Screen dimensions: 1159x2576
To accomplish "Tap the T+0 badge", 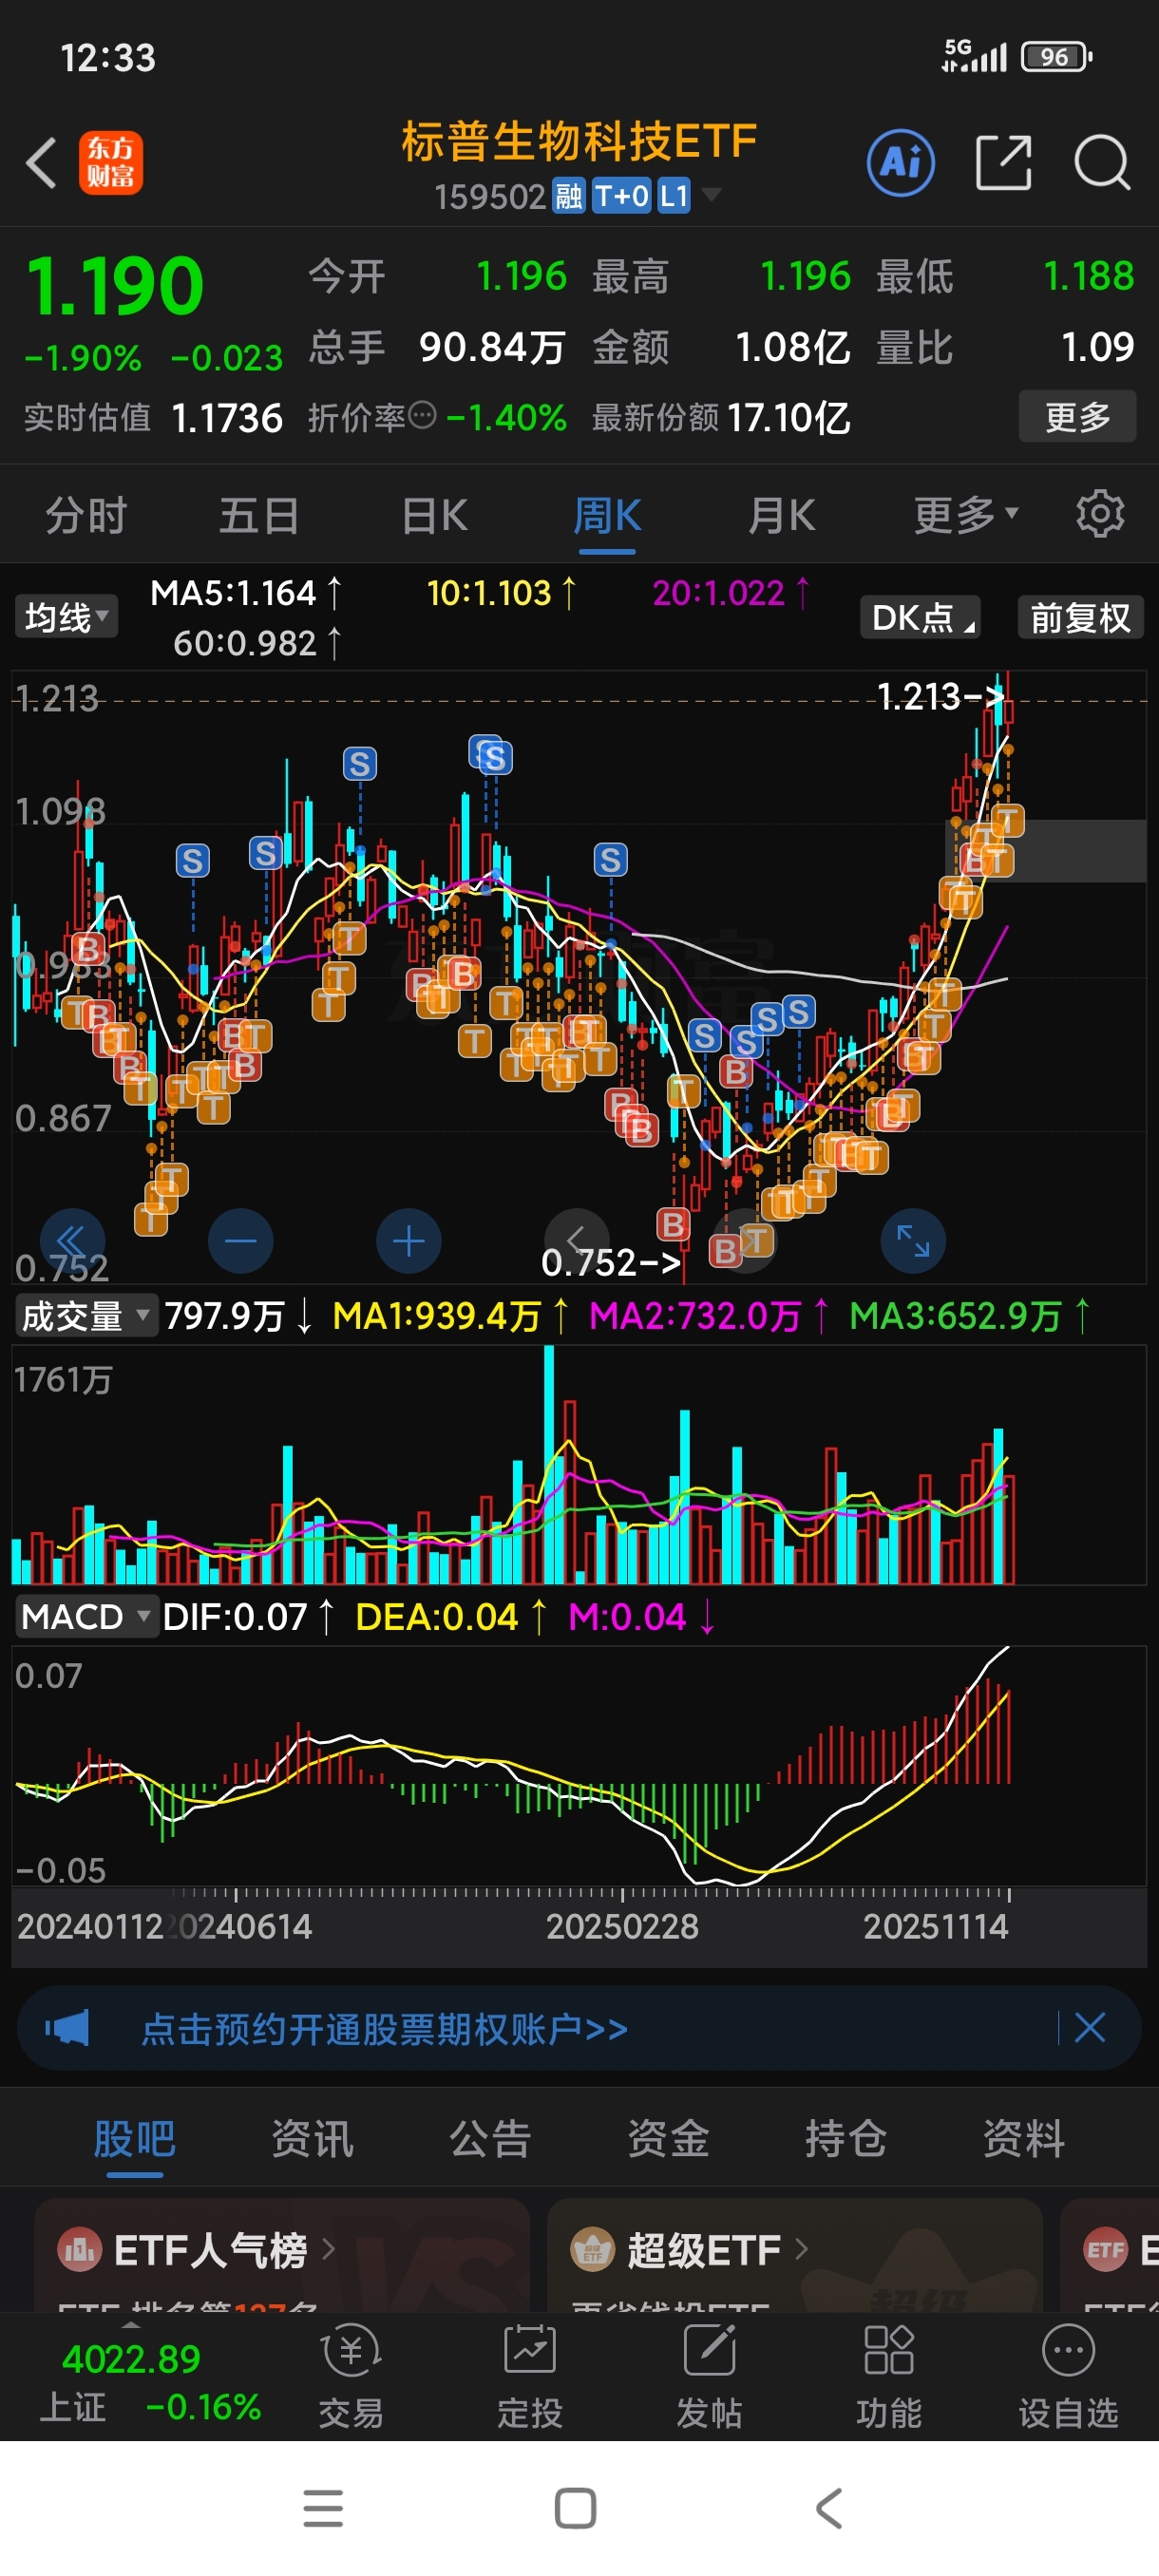I will tap(622, 196).
